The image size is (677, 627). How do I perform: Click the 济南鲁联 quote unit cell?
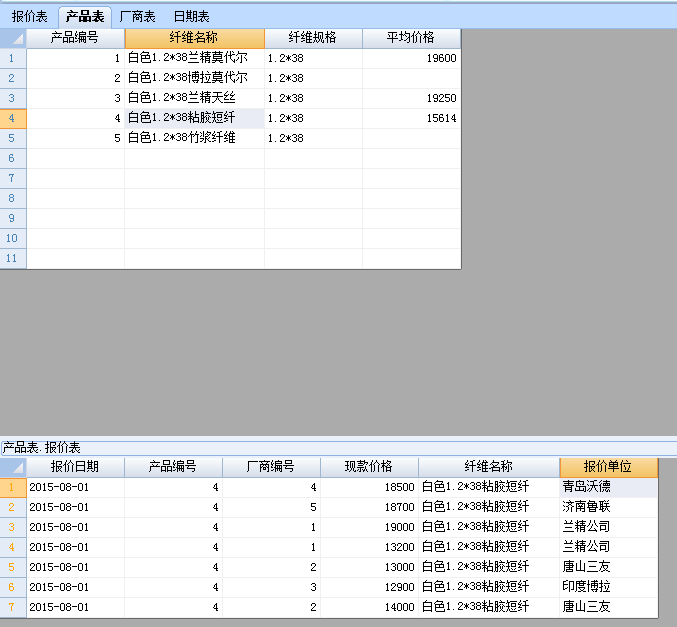click(x=608, y=507)
